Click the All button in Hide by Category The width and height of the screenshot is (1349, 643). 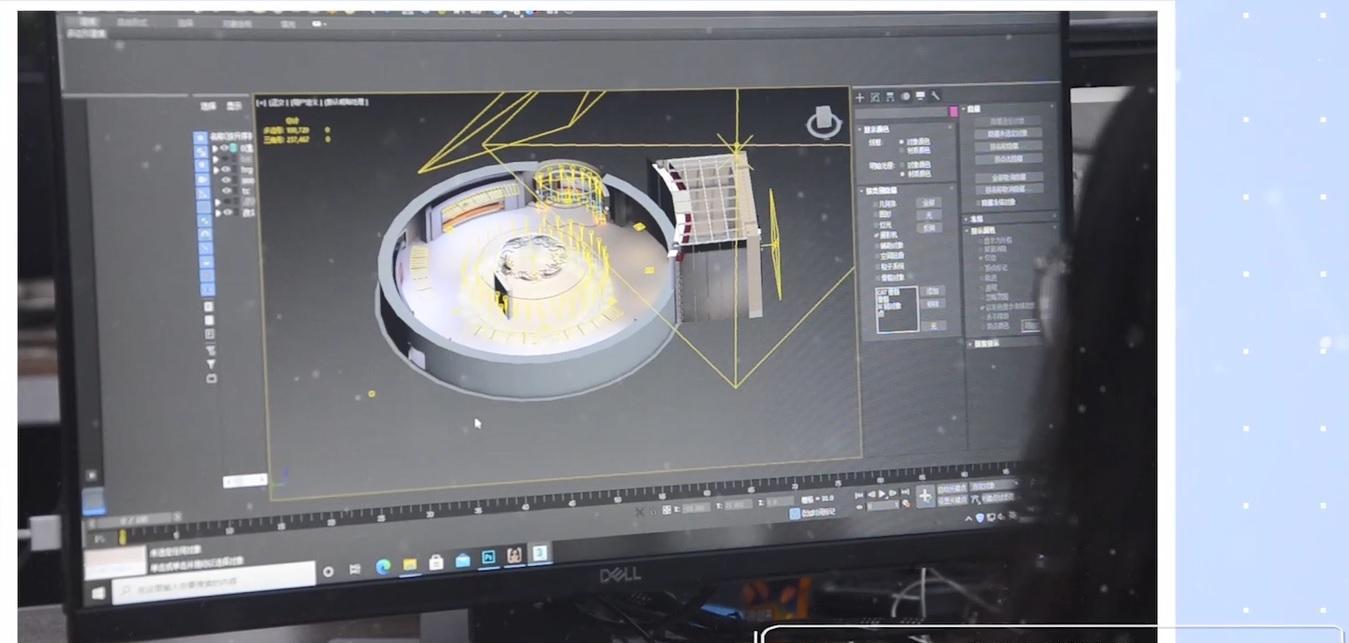point(928,203)
